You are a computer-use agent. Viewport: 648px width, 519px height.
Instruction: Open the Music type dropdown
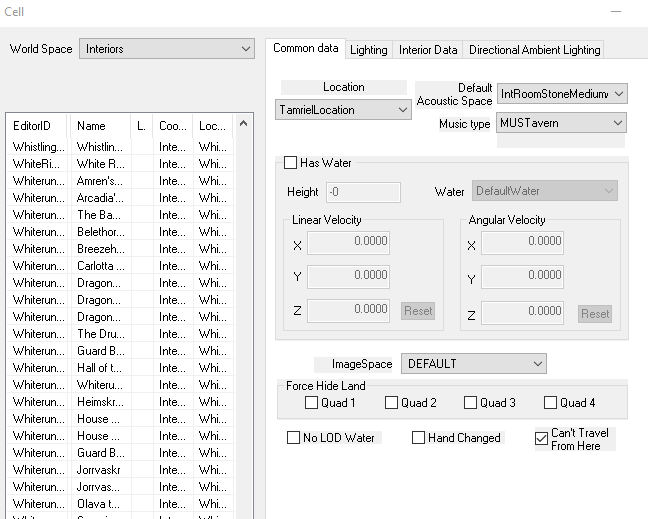coord(561,123)
